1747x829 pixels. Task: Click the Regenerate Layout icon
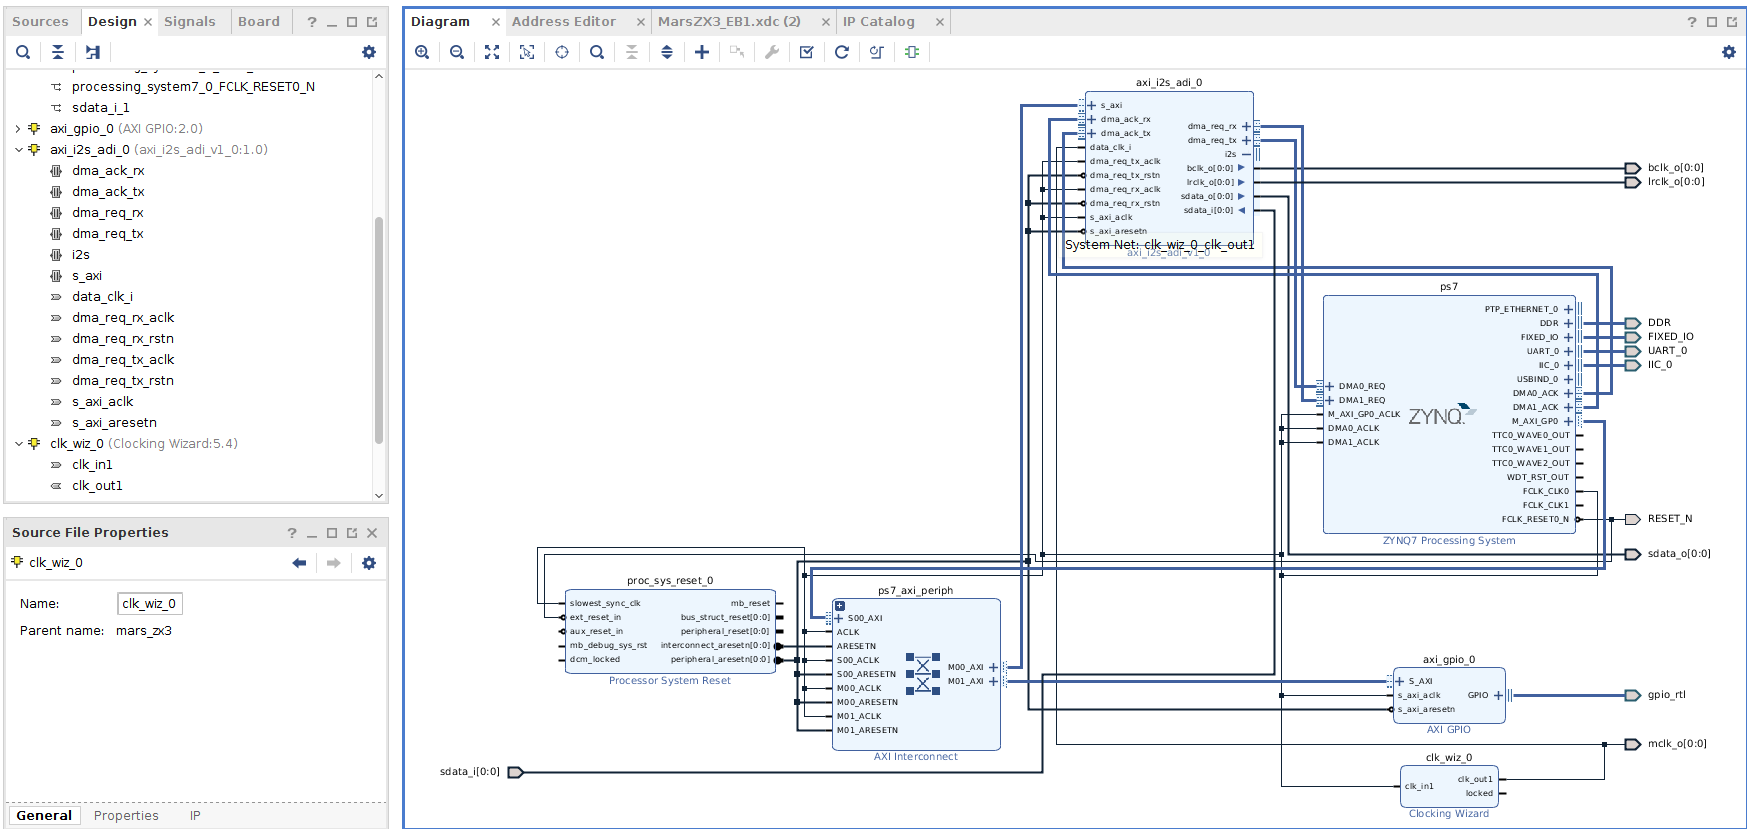(842, 52)
